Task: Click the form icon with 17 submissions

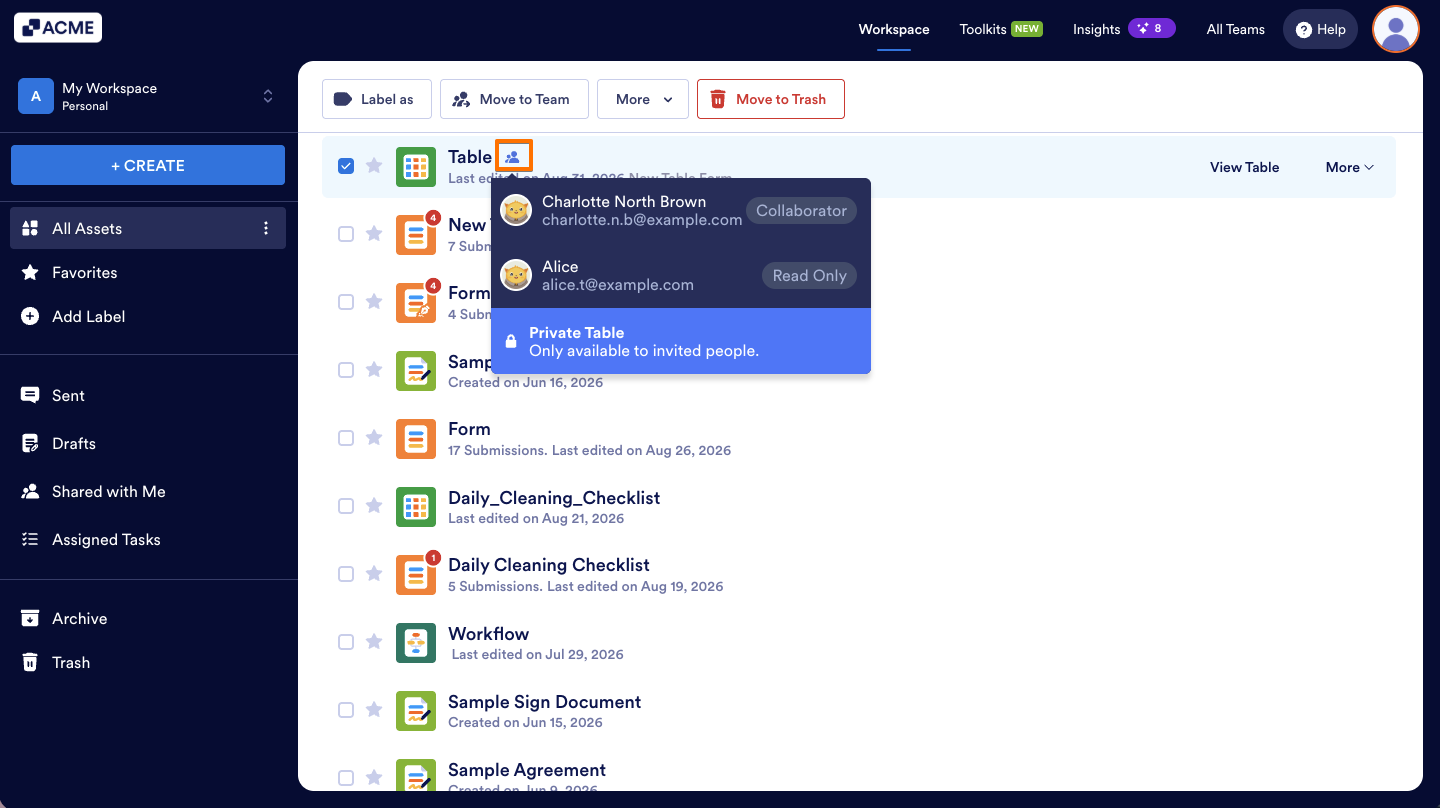Action: (416, 439)
